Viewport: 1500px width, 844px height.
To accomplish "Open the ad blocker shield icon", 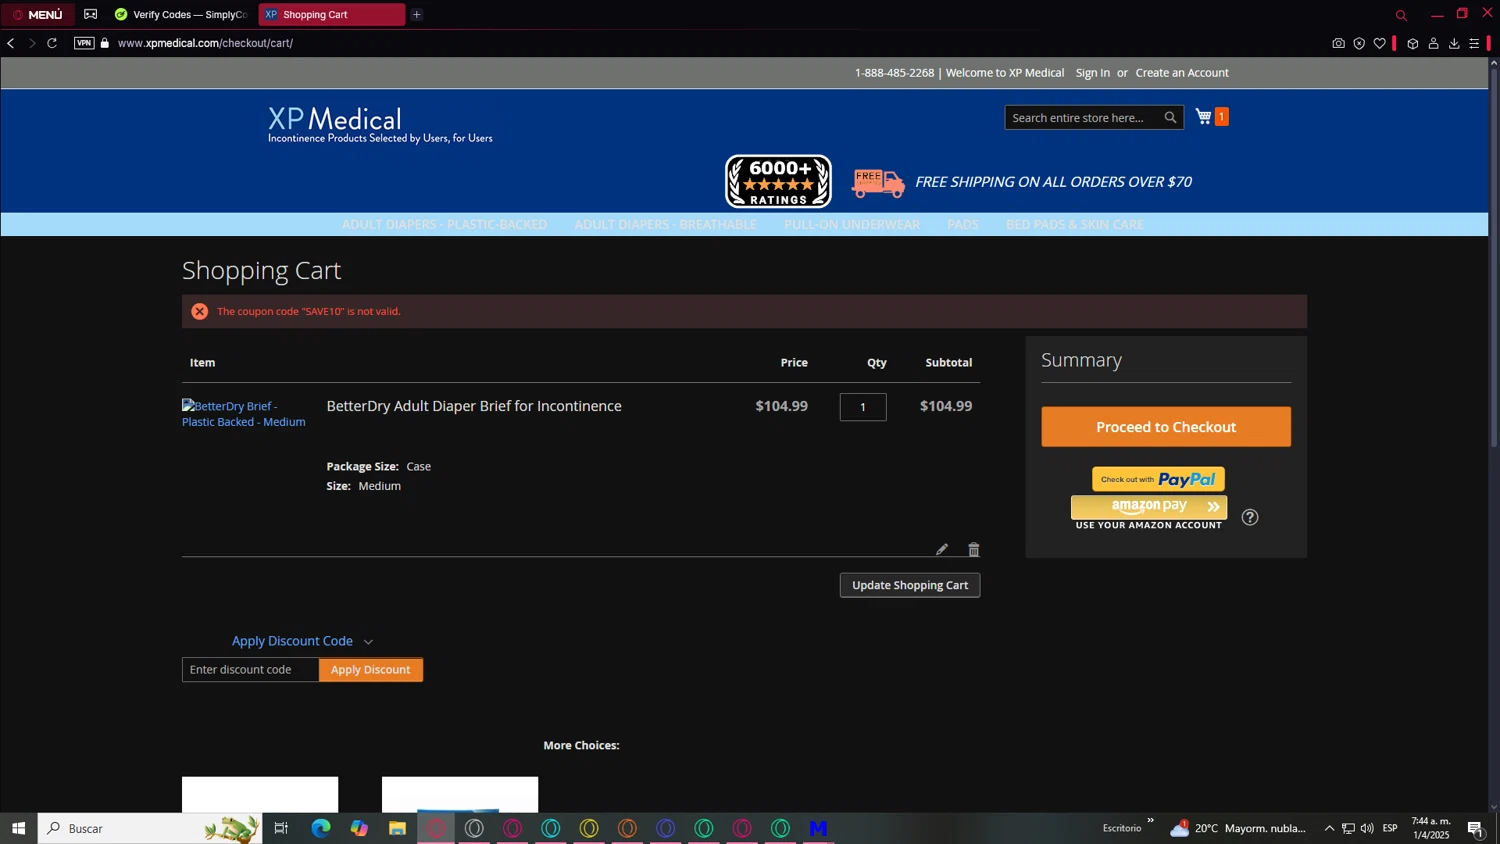I will pos(1359,43).
